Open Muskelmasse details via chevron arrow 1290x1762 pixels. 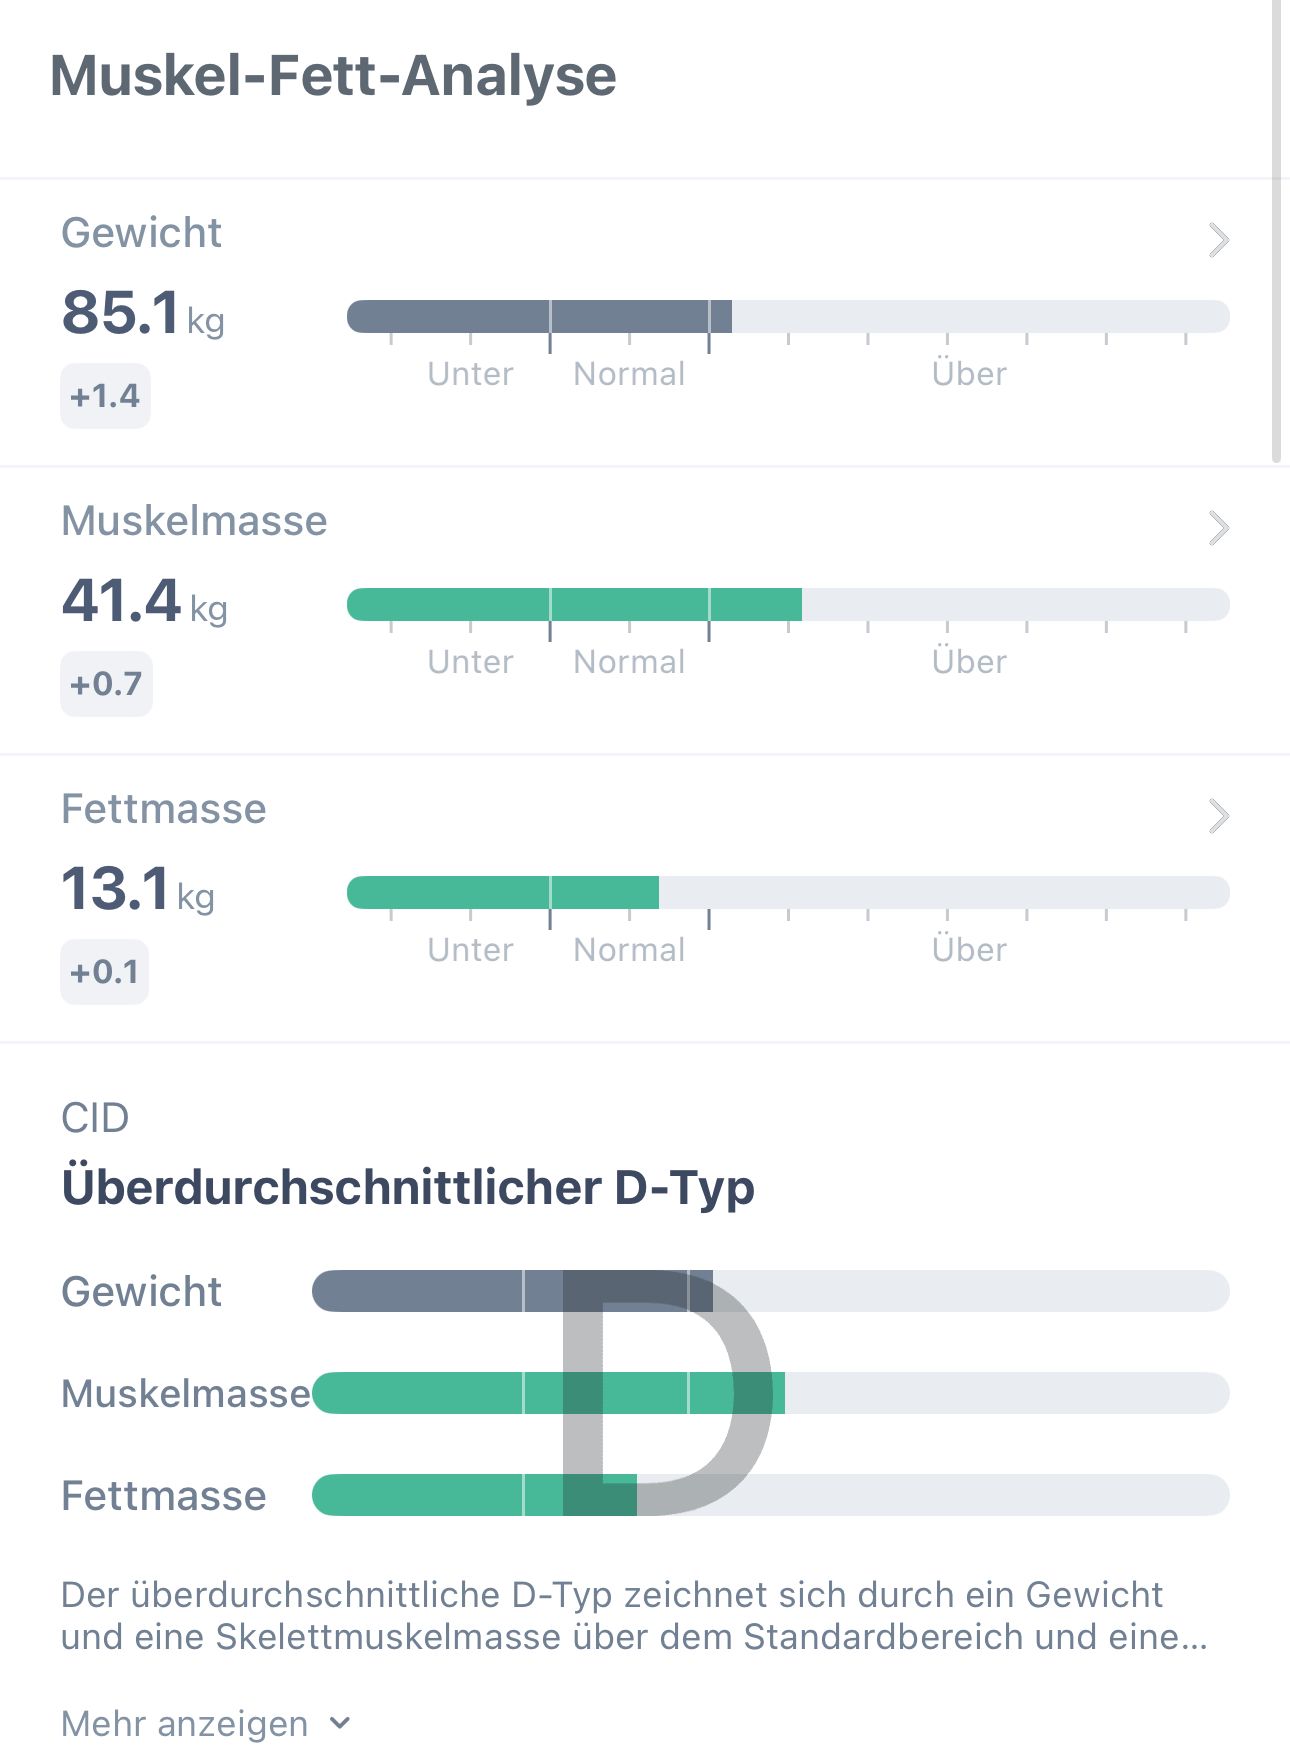click(1218, 528)
